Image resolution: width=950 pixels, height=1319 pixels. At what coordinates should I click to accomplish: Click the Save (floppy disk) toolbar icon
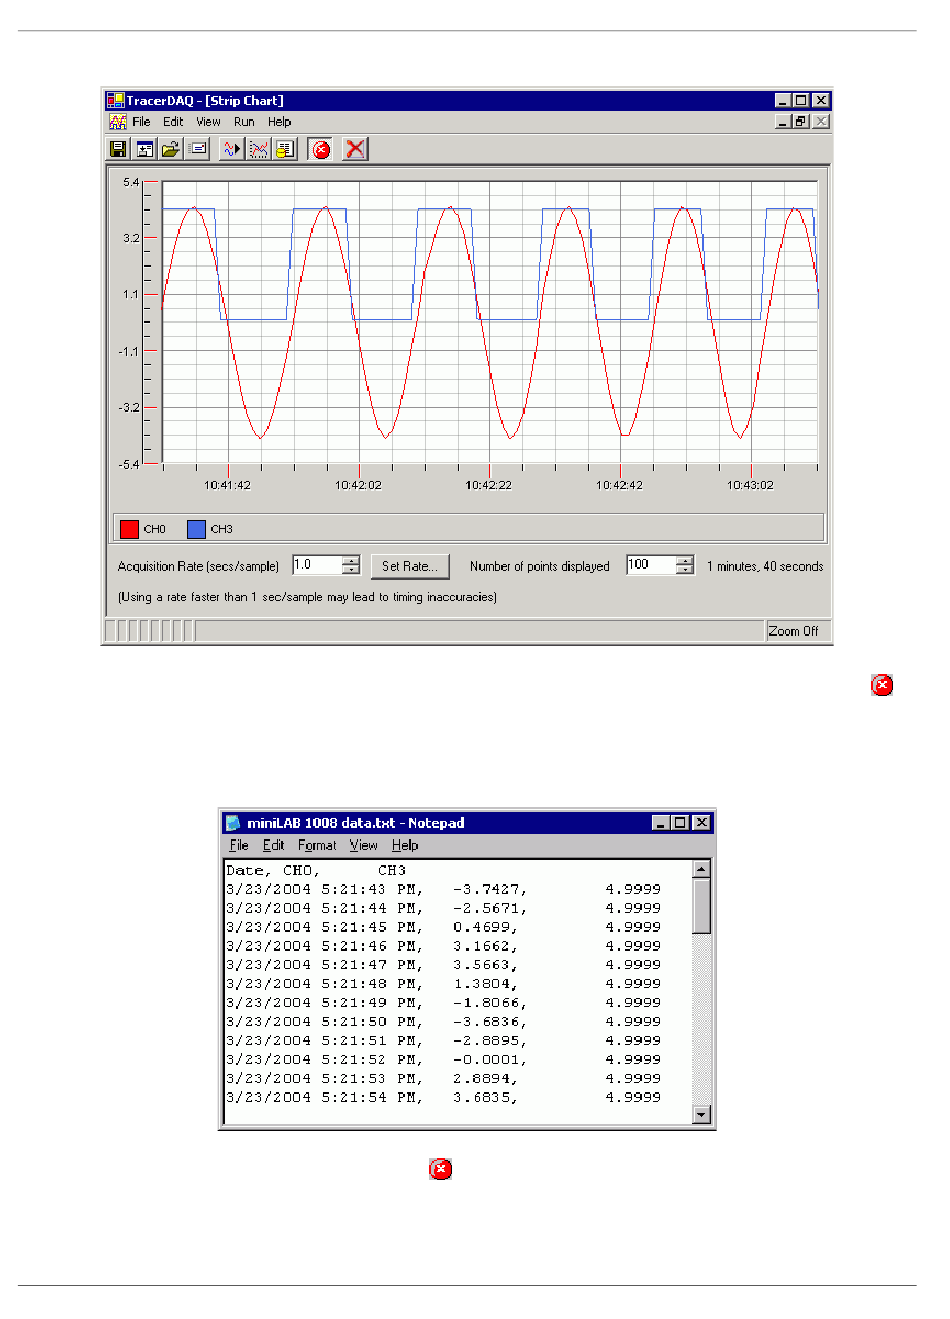[x=118, y=149]
